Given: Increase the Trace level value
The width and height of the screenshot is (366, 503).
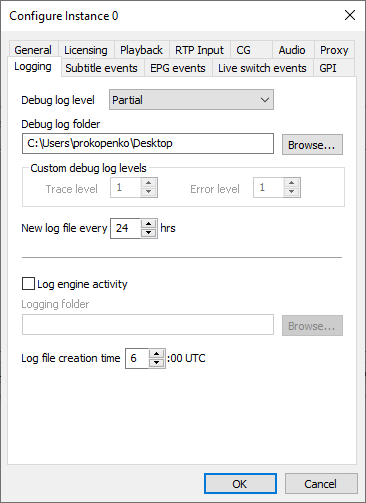Looking at the screenshot, I should pos(149,183).
